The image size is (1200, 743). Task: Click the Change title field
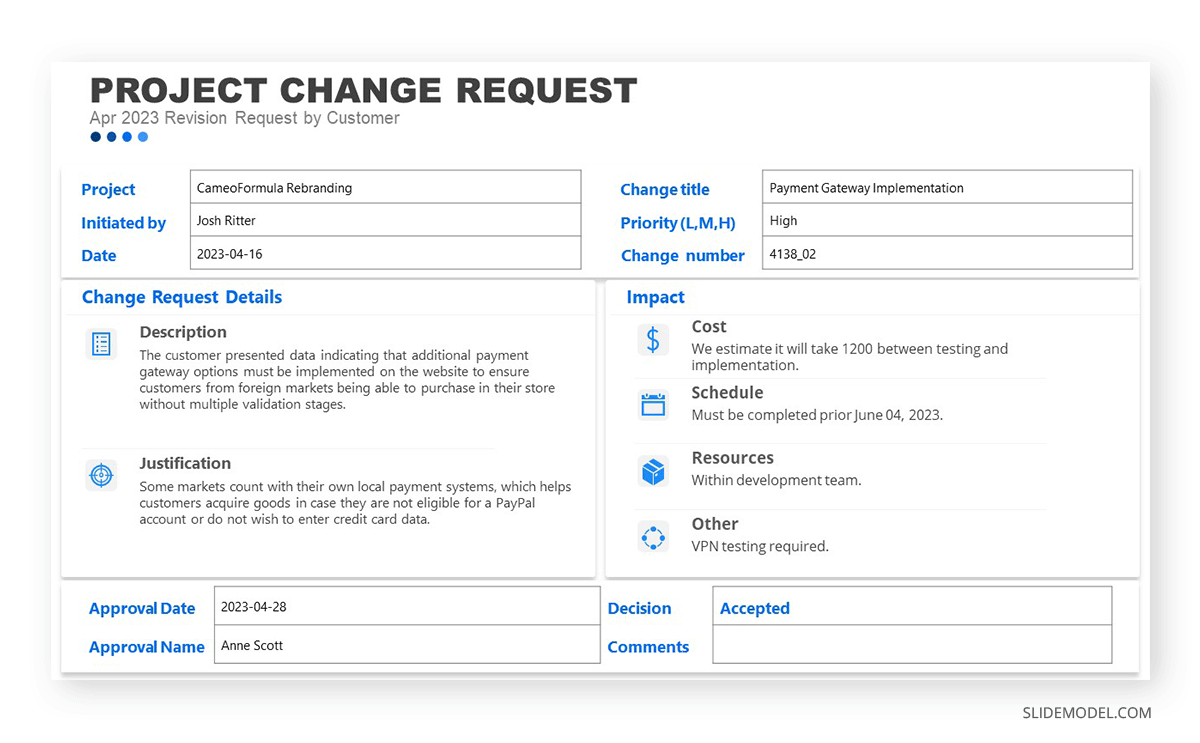coord(946,187)
